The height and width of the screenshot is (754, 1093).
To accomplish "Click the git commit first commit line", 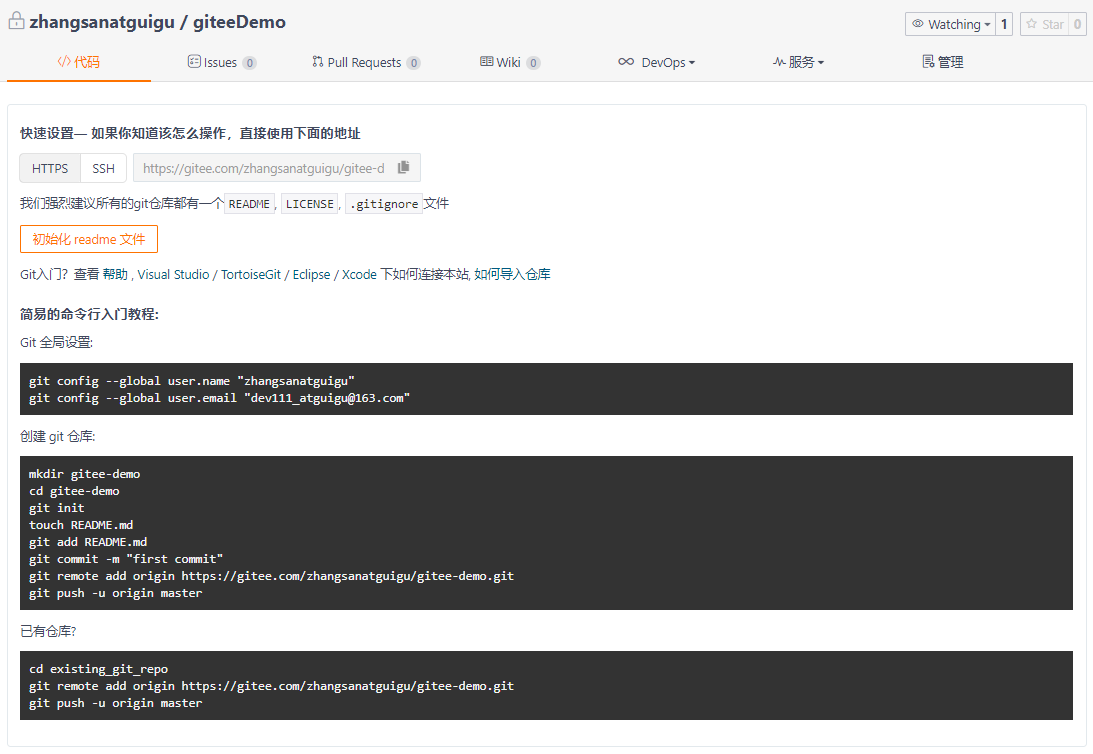I will tap(126, 559).
